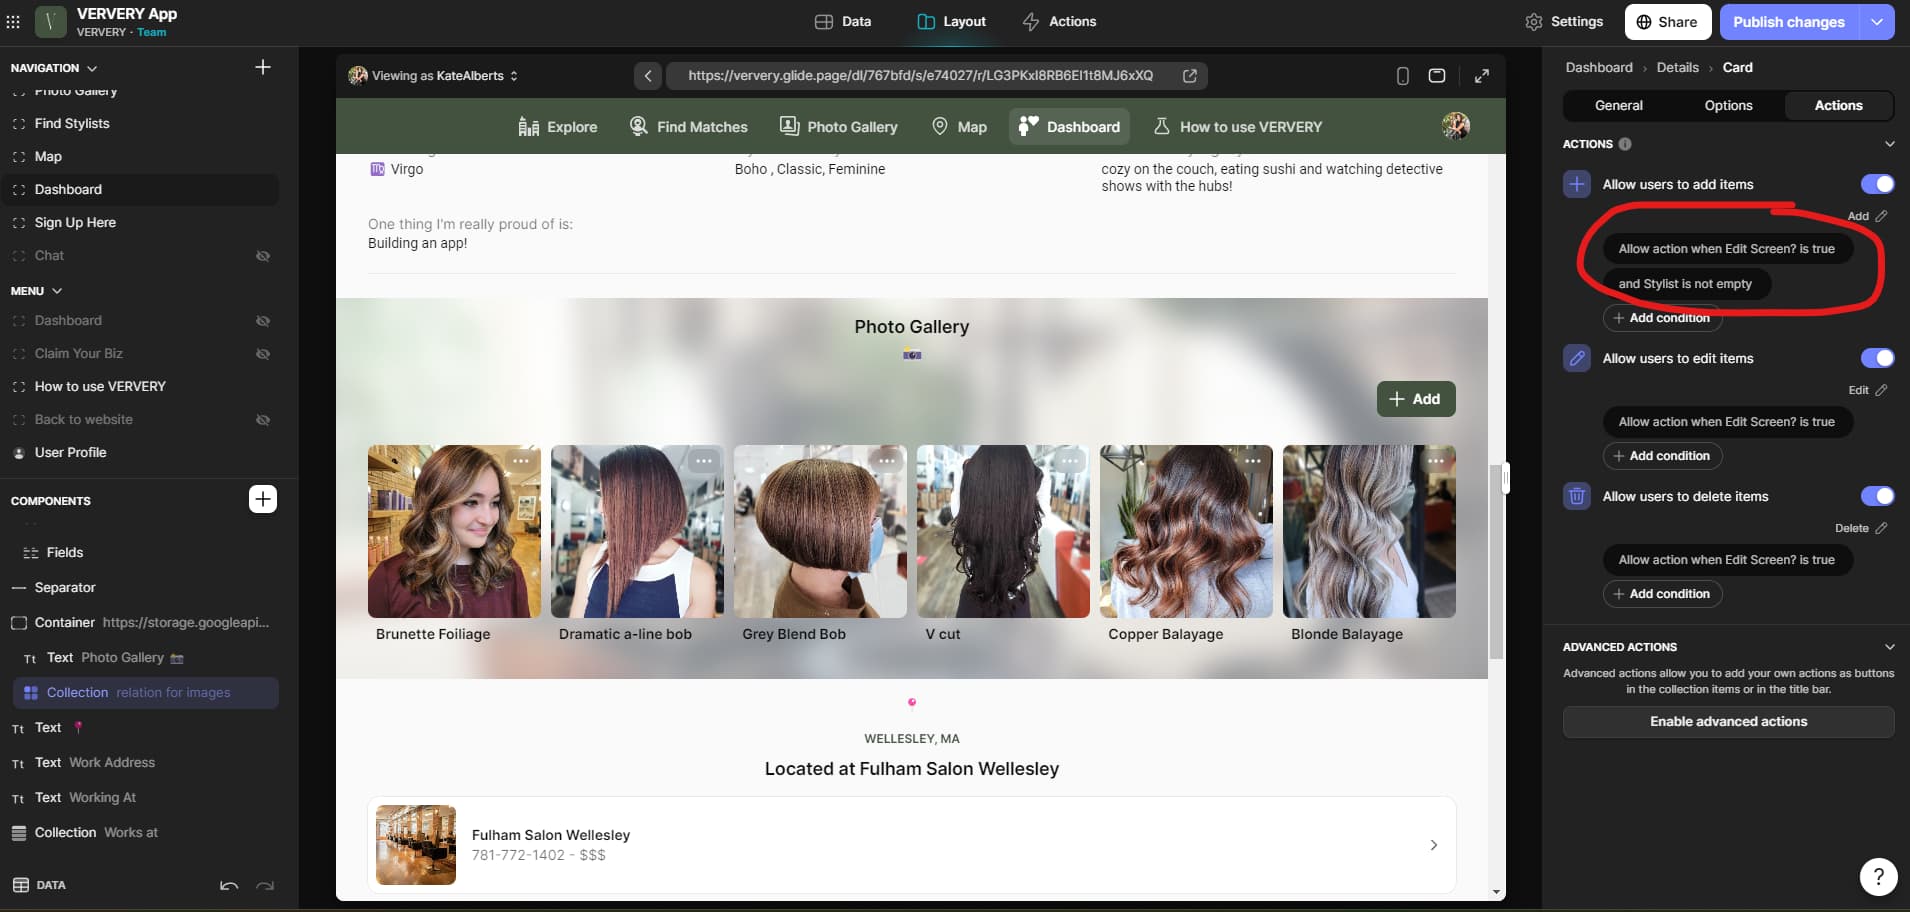Click the preview URL address field
The image size is (1910, 912).
coord(921,76)
